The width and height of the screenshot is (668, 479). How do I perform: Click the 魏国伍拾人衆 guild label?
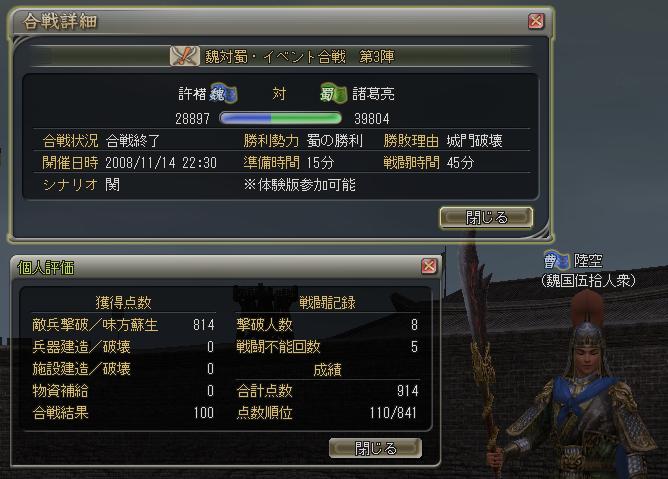588,281
